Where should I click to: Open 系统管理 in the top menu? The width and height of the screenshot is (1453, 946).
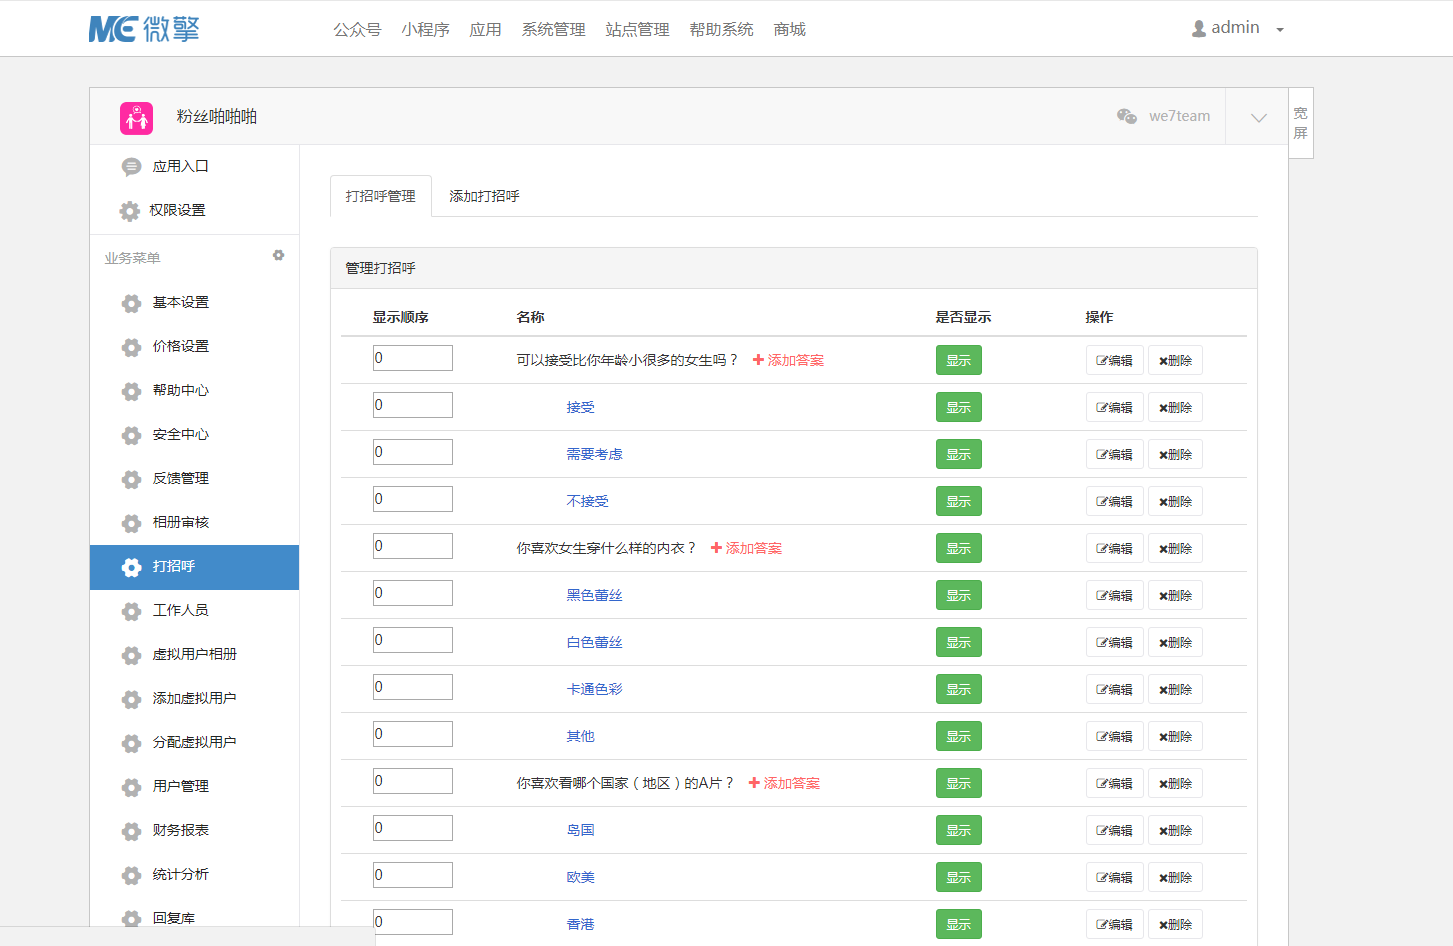pos(553,30)
